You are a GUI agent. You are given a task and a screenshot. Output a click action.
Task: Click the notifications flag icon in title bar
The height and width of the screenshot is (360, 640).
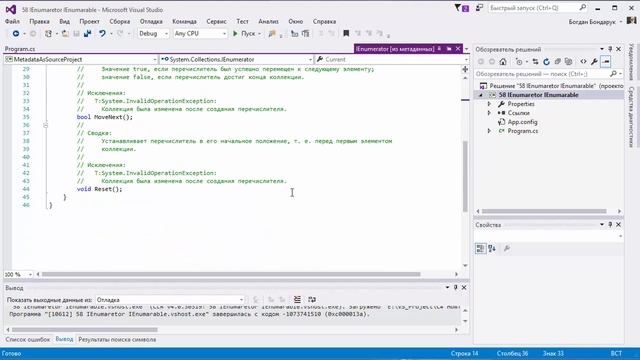(461, 8)
